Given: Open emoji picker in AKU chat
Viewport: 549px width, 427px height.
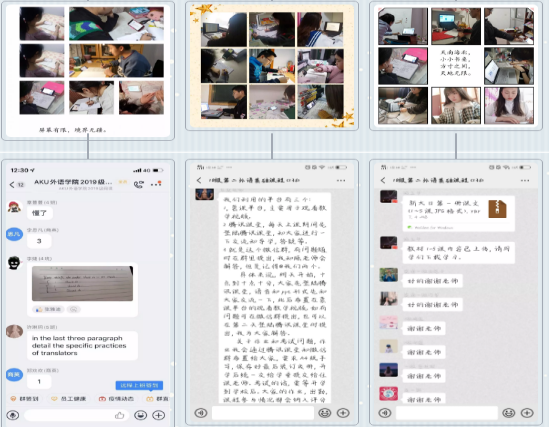Looking at the screenshot, I should point(140,415).
